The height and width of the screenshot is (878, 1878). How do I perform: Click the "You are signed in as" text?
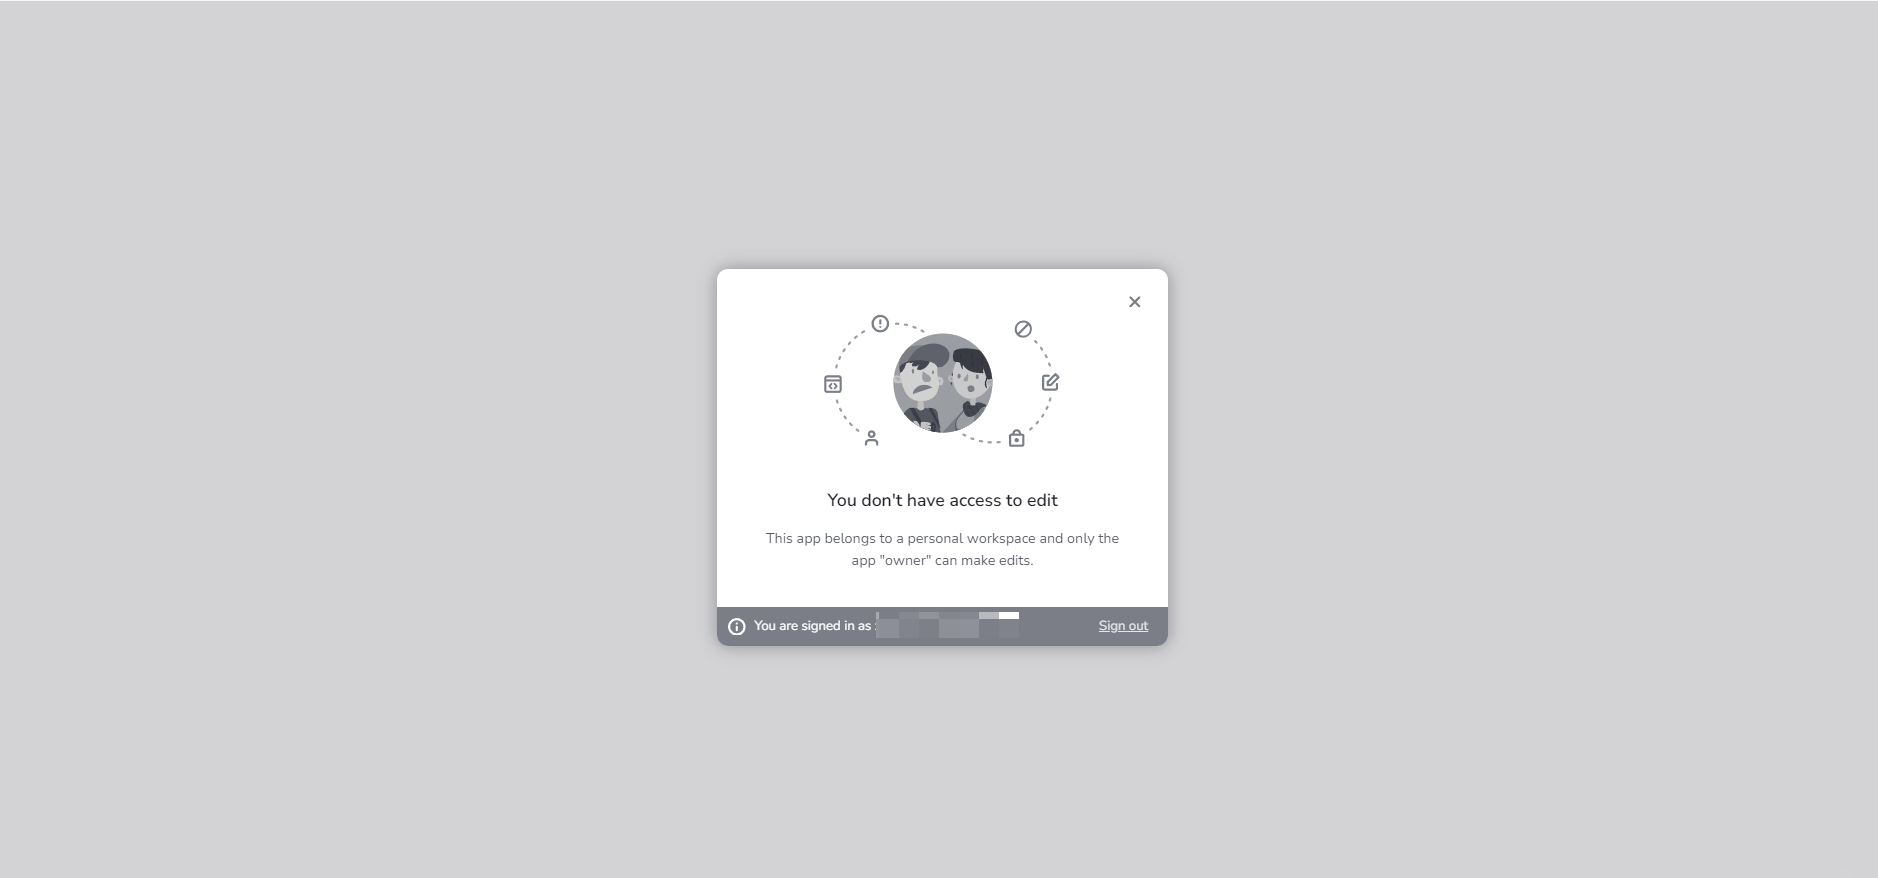[813, 626]
